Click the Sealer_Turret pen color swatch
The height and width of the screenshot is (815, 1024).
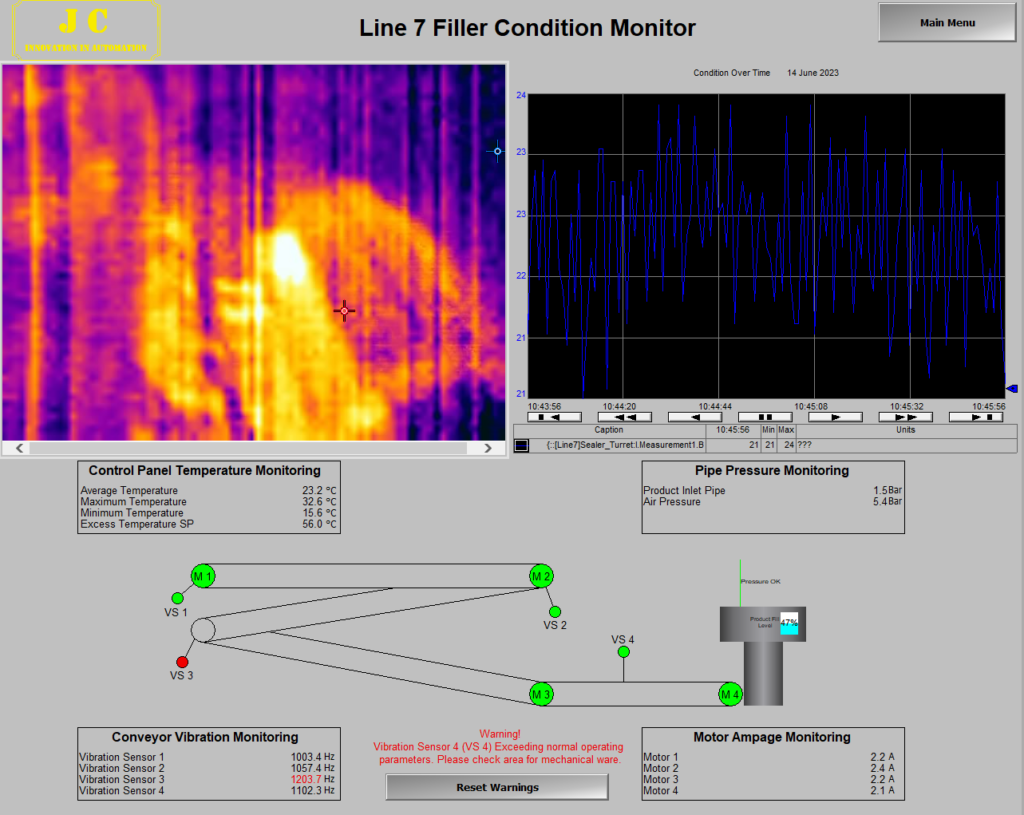point(521,445)
